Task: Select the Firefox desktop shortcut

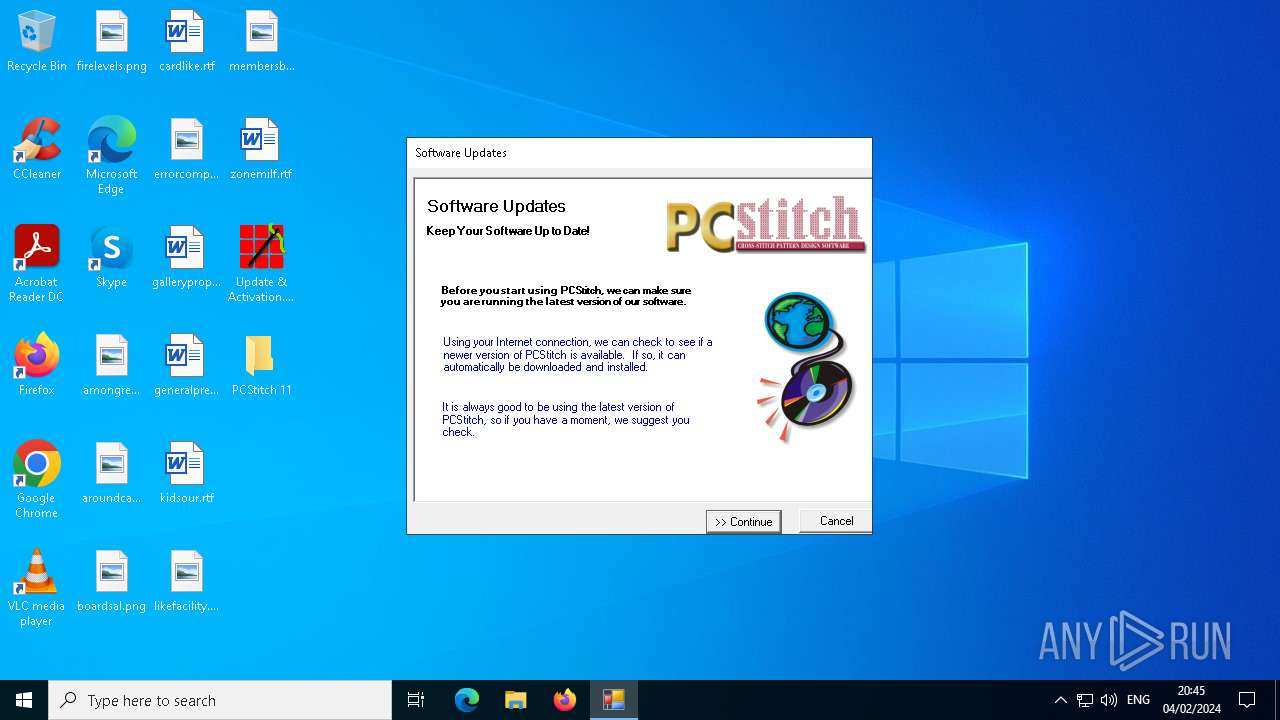Action: tap(37, 366)
